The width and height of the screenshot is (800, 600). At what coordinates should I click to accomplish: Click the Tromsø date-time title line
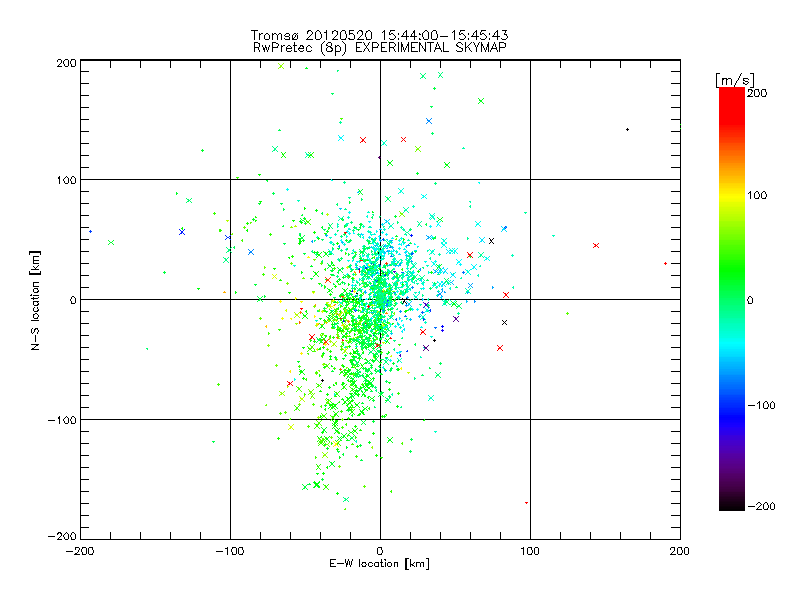[379, 35]
